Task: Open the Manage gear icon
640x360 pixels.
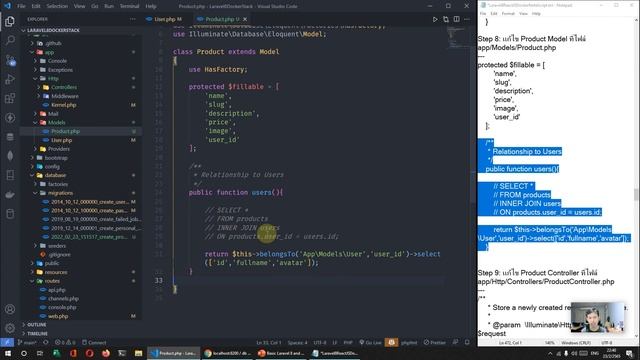Action: [x=10, y=328]
